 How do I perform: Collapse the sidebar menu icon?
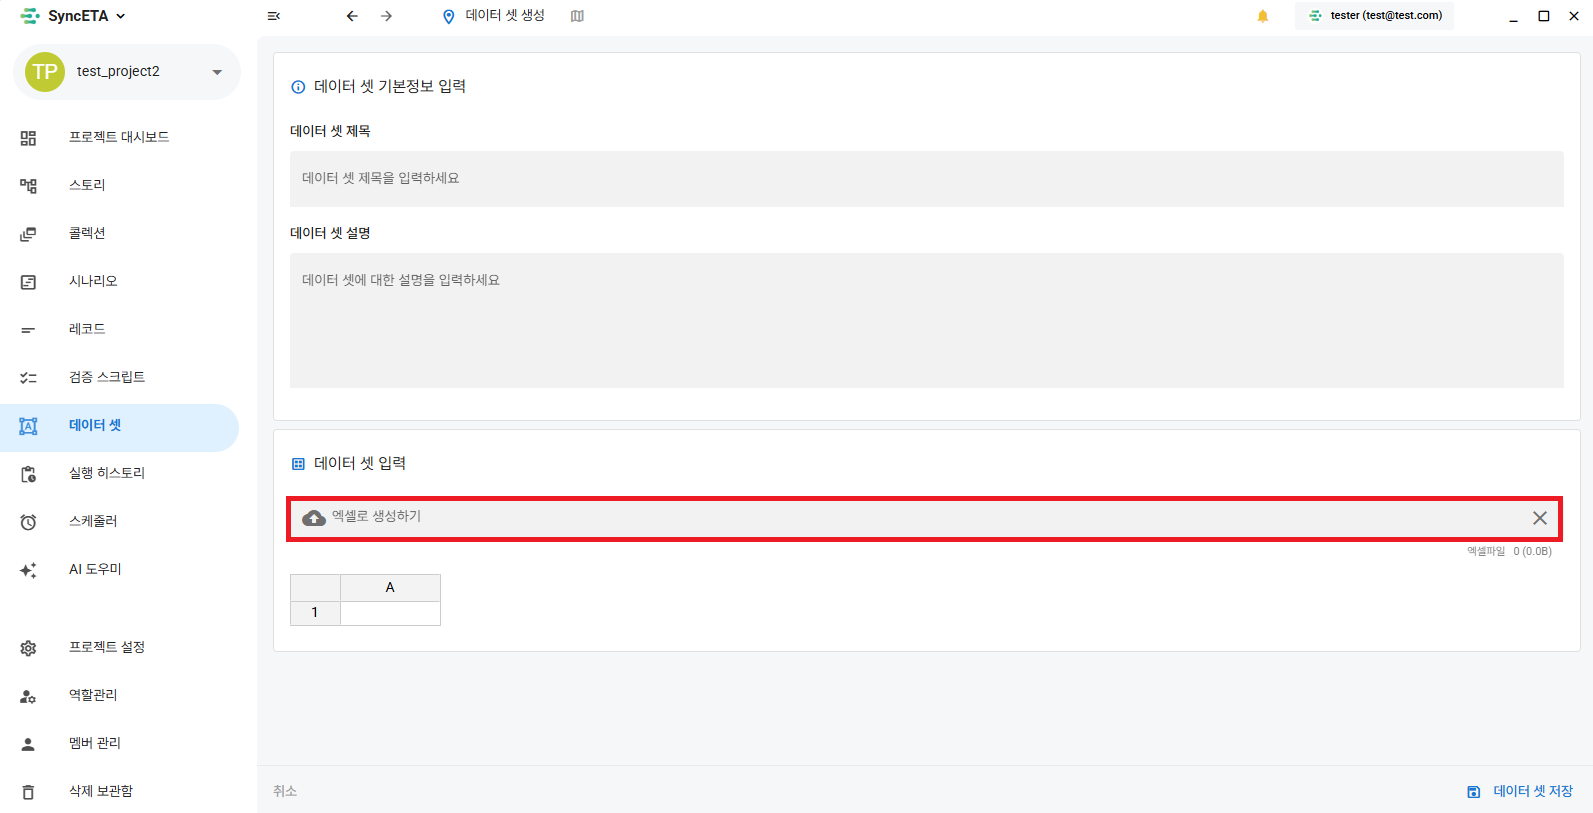pos(273,16)
